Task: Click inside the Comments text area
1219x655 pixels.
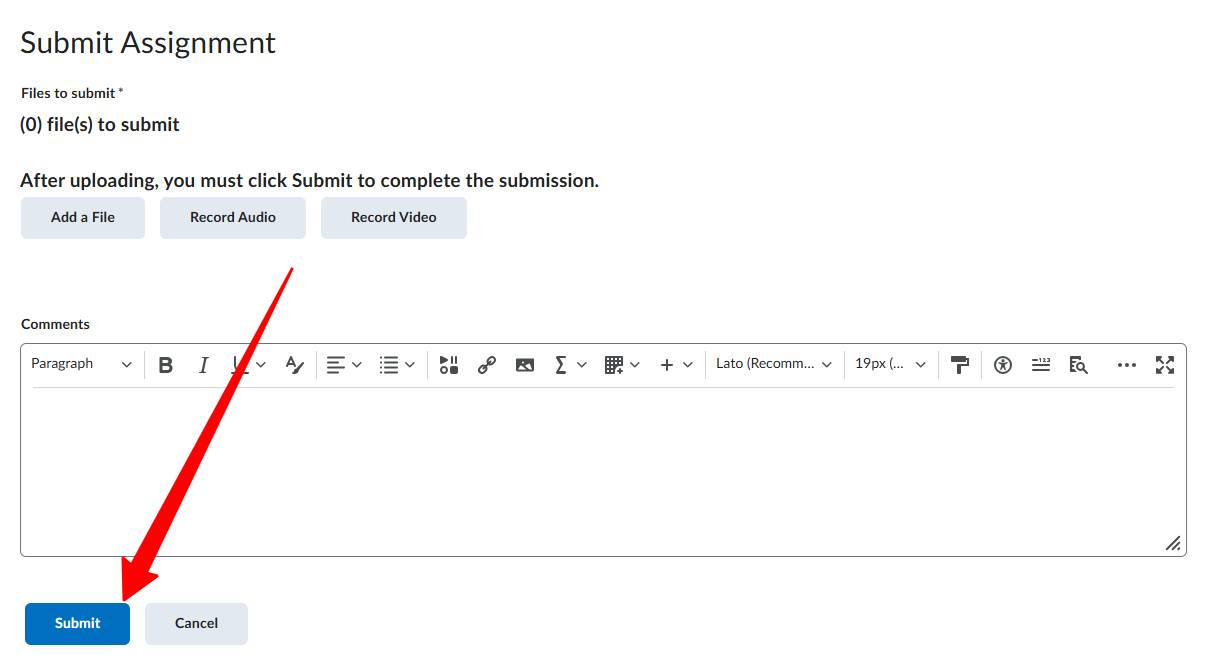Action: tap(603, 470)
